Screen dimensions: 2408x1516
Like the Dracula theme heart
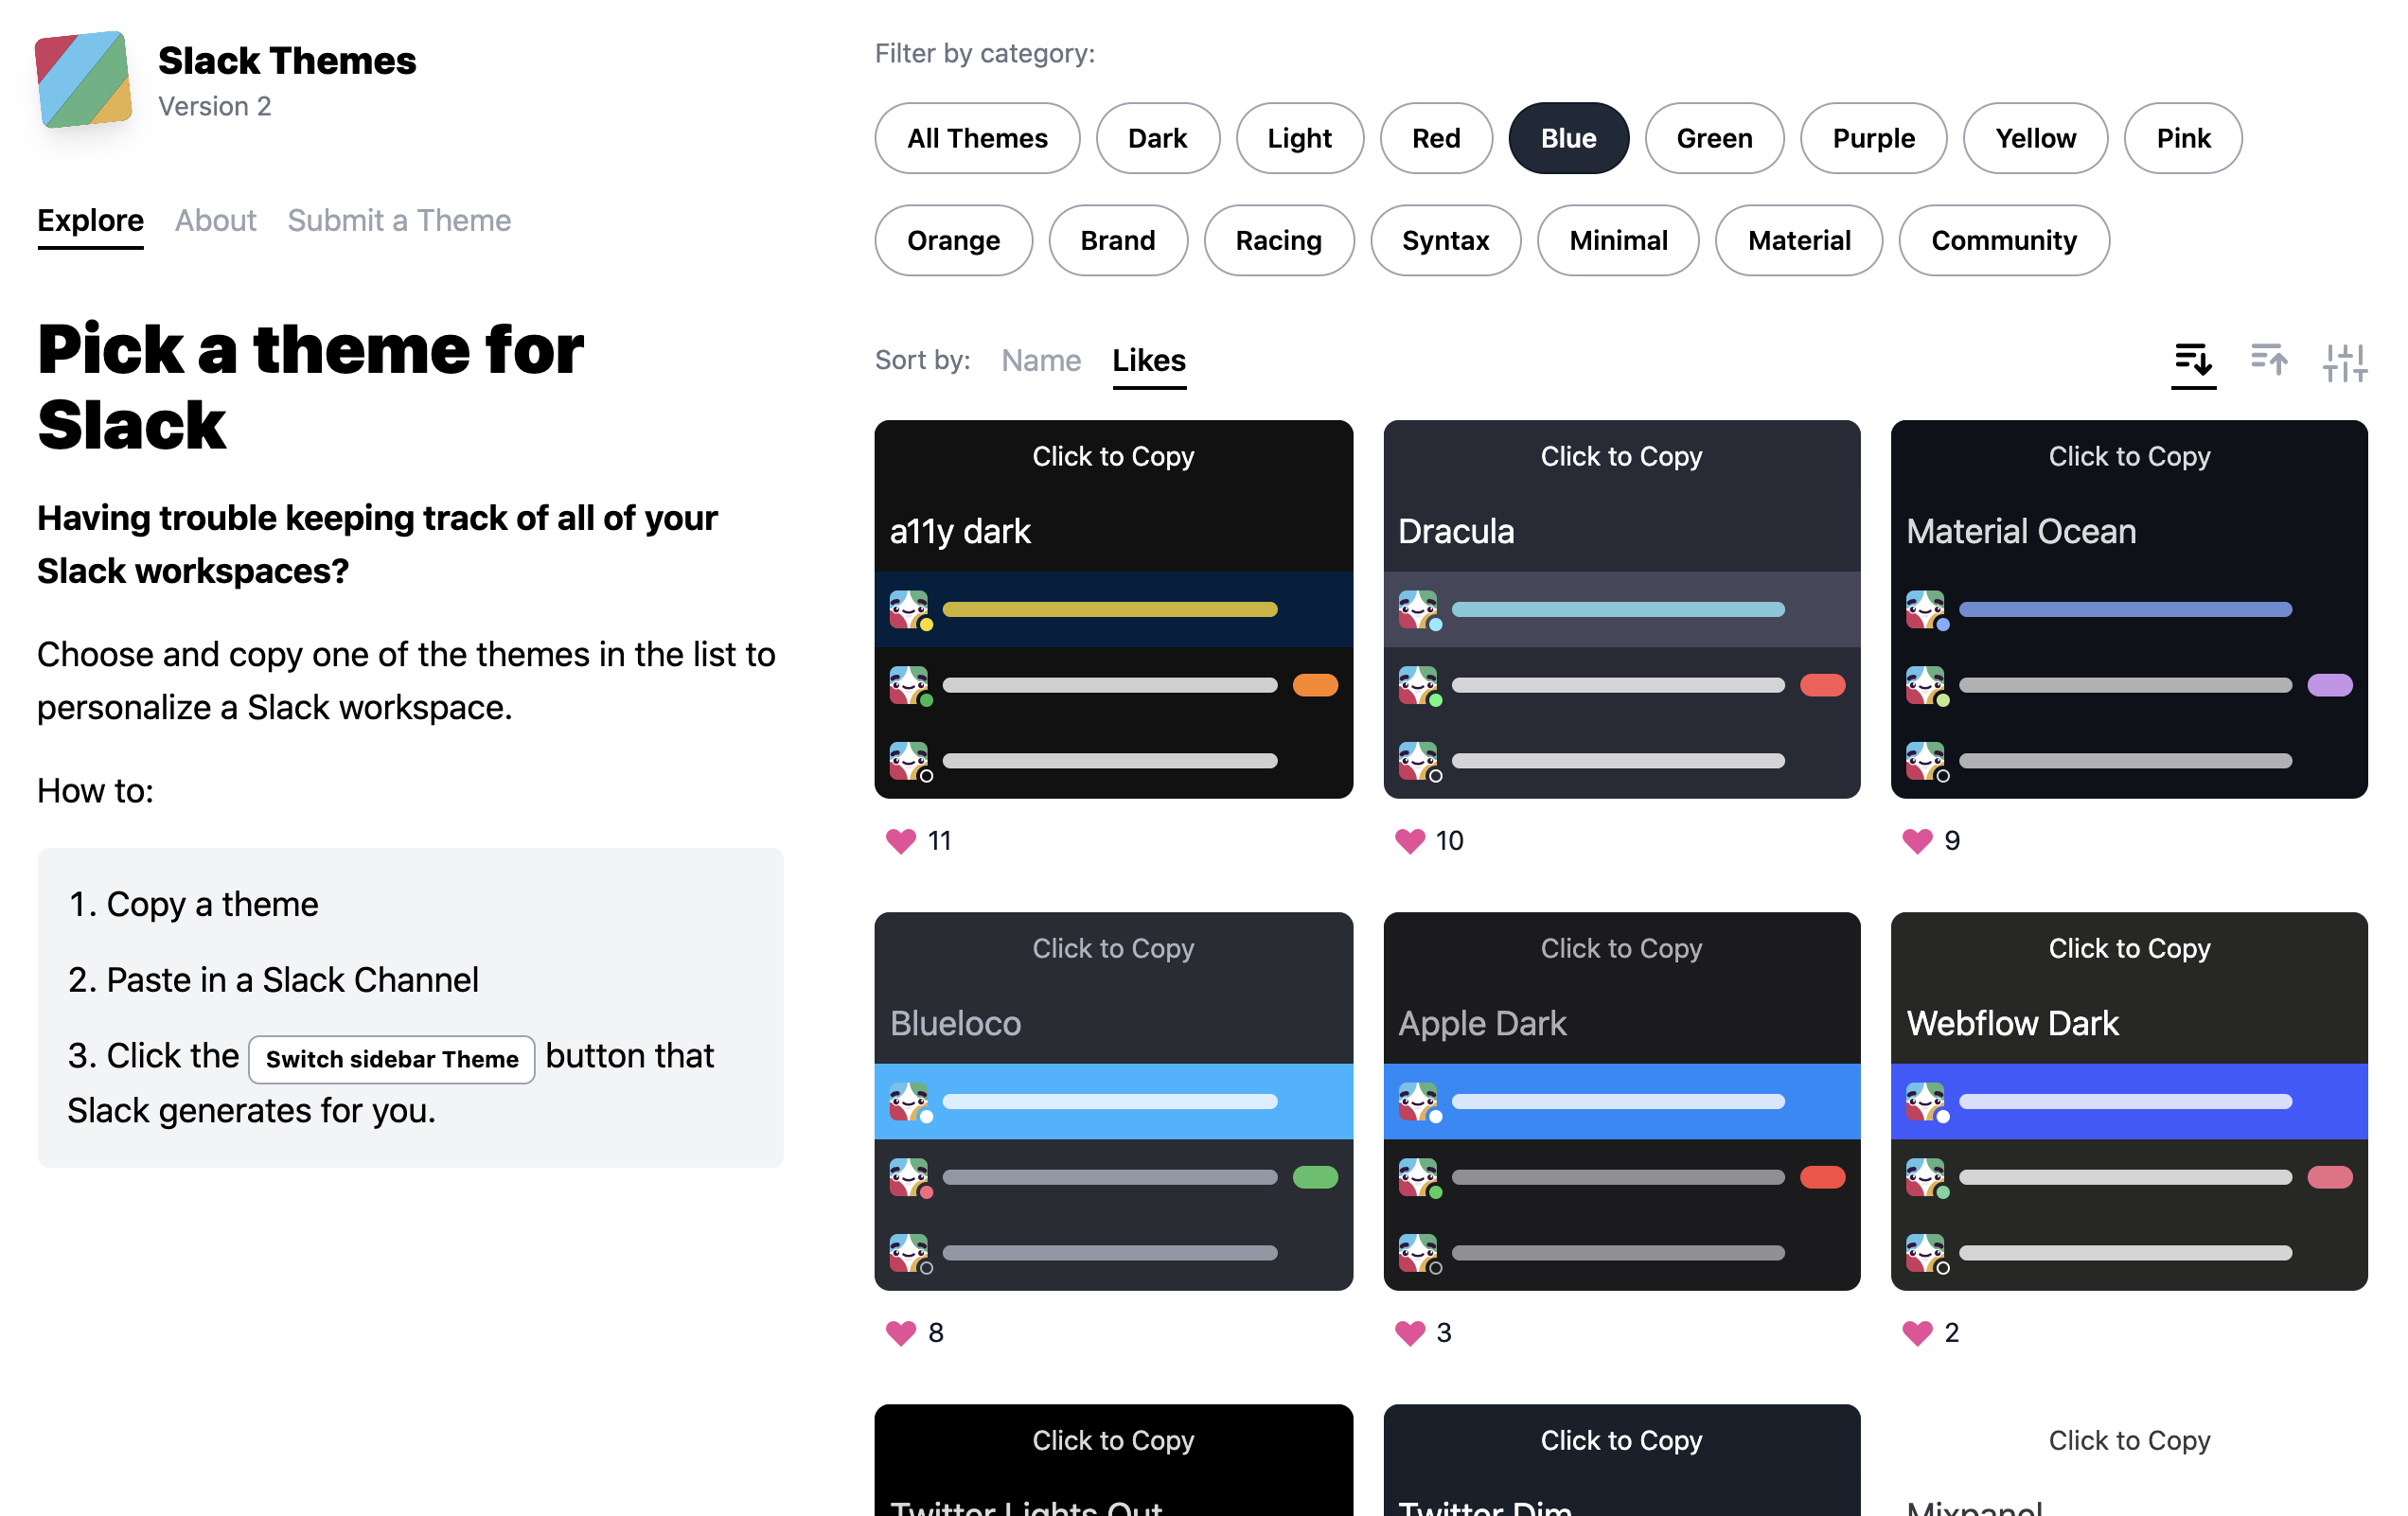pos(1409,841)
